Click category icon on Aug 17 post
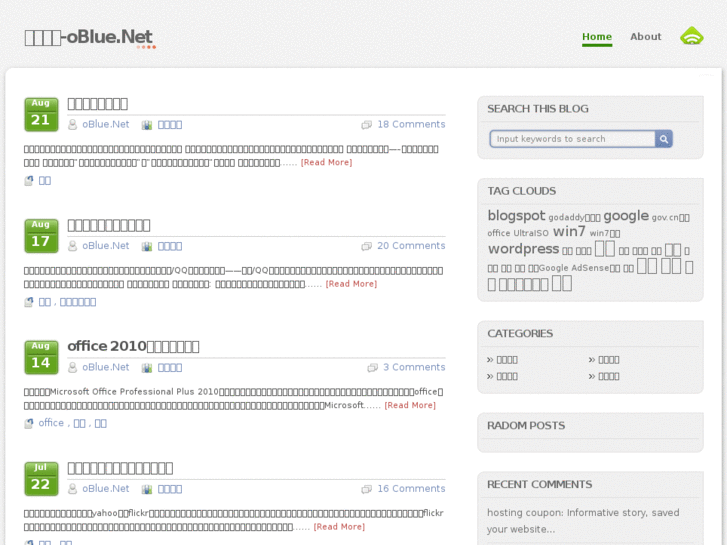 pos(147,246)
